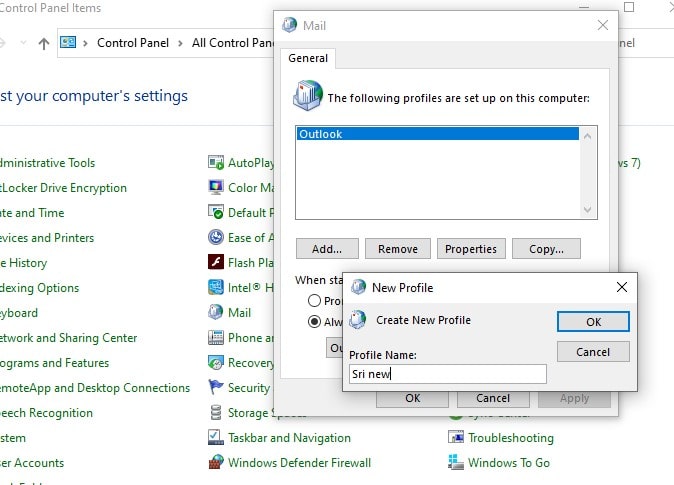Open Devices and Printers link
Viewport: 674px width, 485px height.
tap(46, 237)
